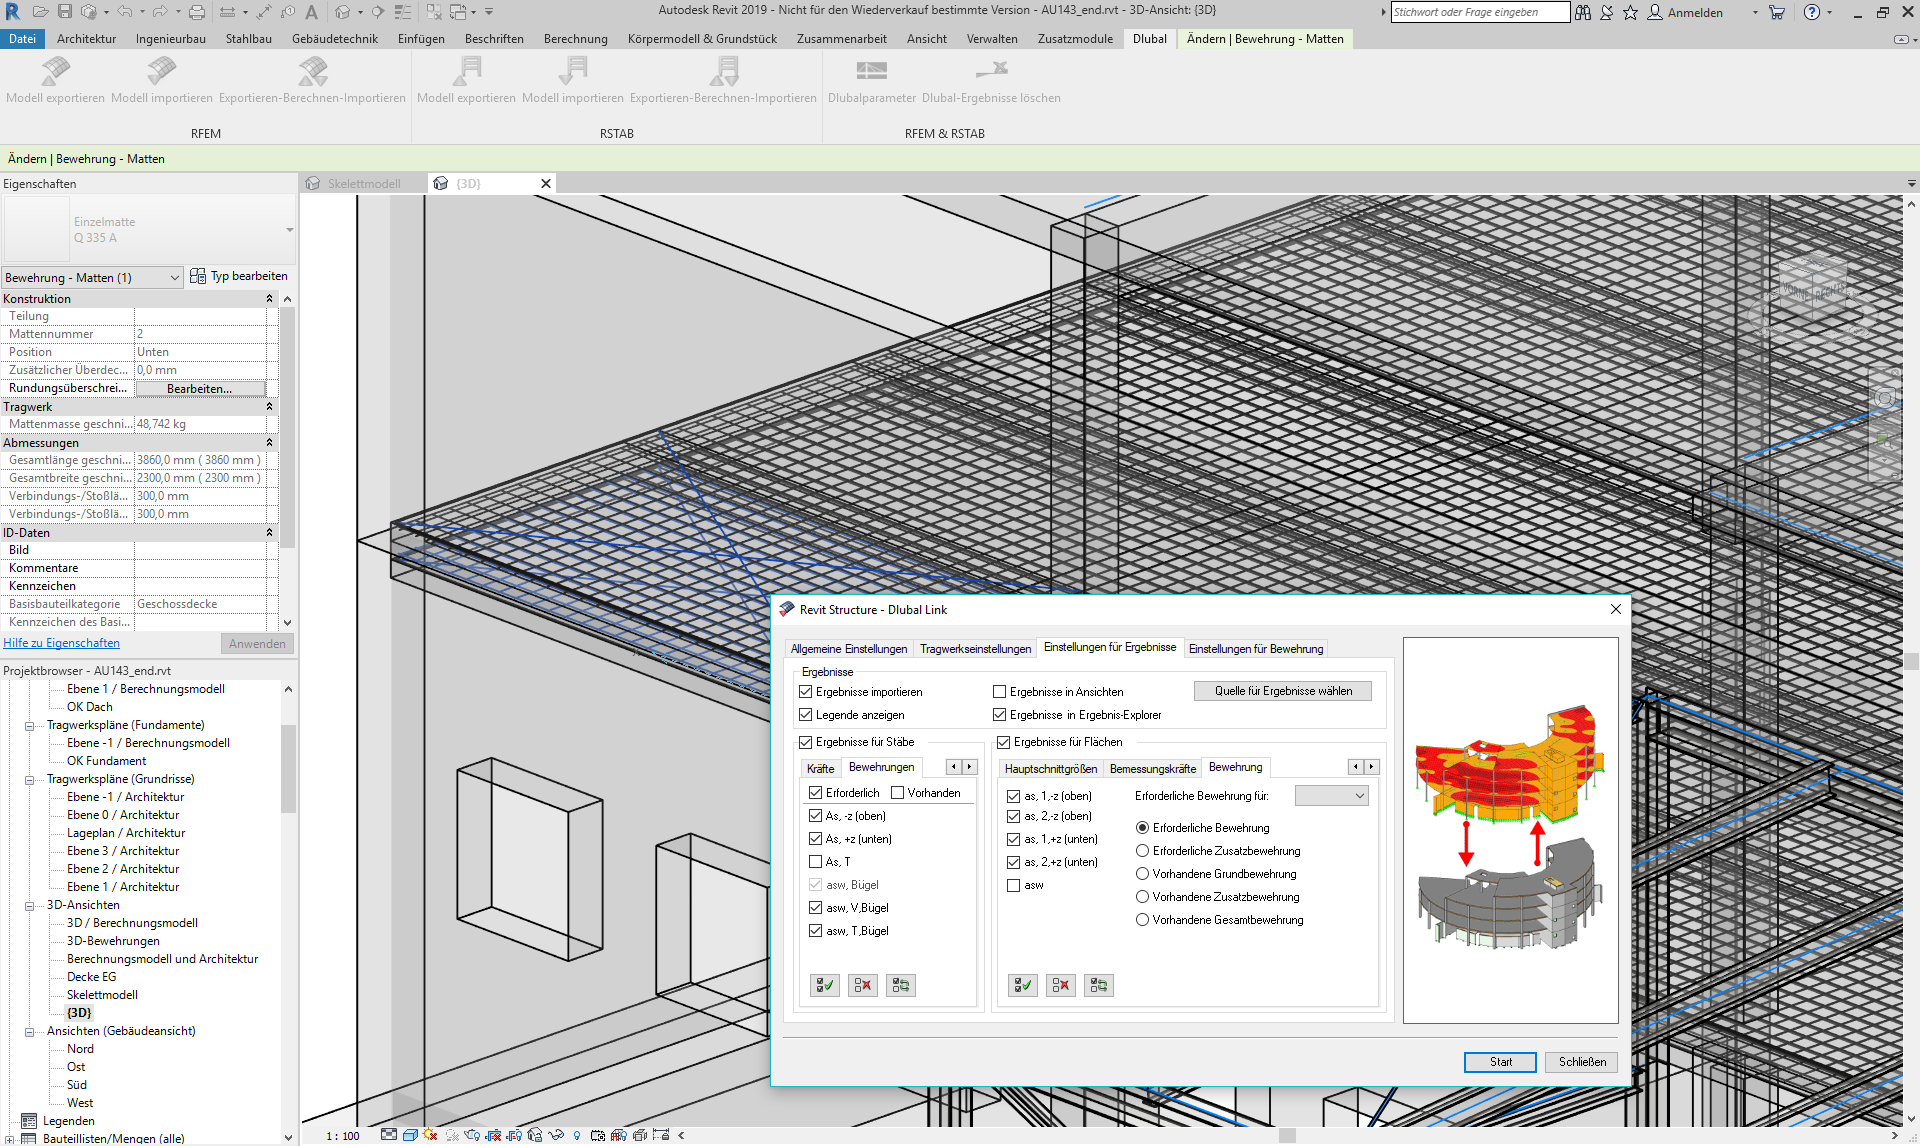Open the visual style cube icon in status bar

[x=410, y=1136]
